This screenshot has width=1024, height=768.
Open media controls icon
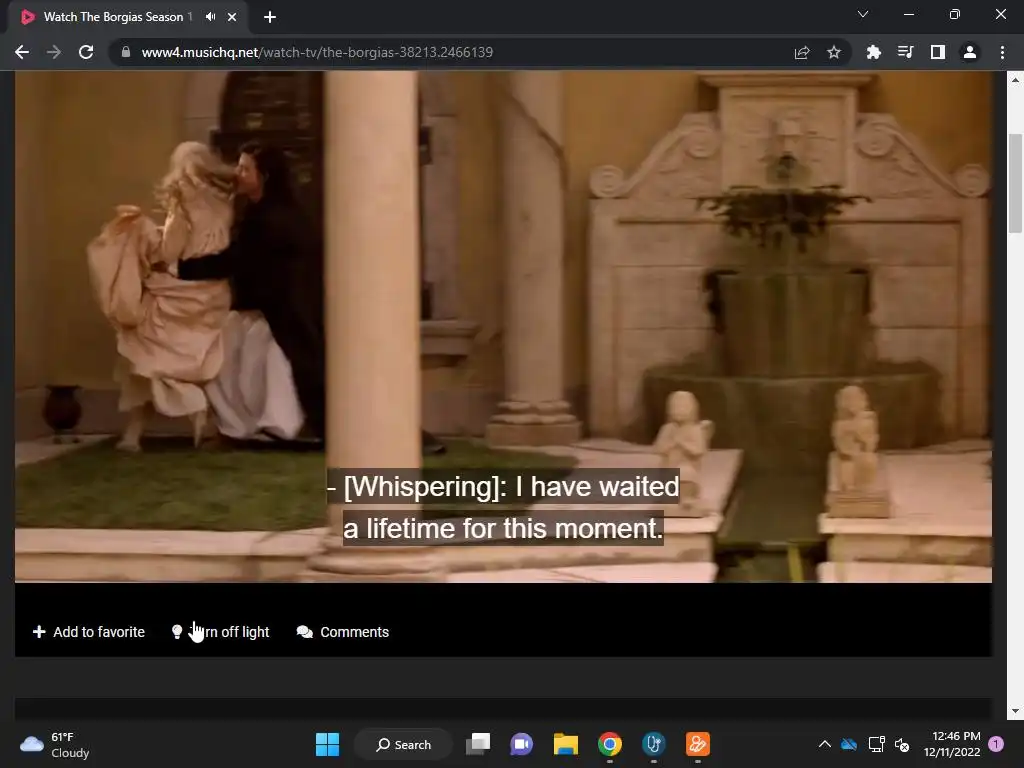pyautogui.click(x=905, y=52)
